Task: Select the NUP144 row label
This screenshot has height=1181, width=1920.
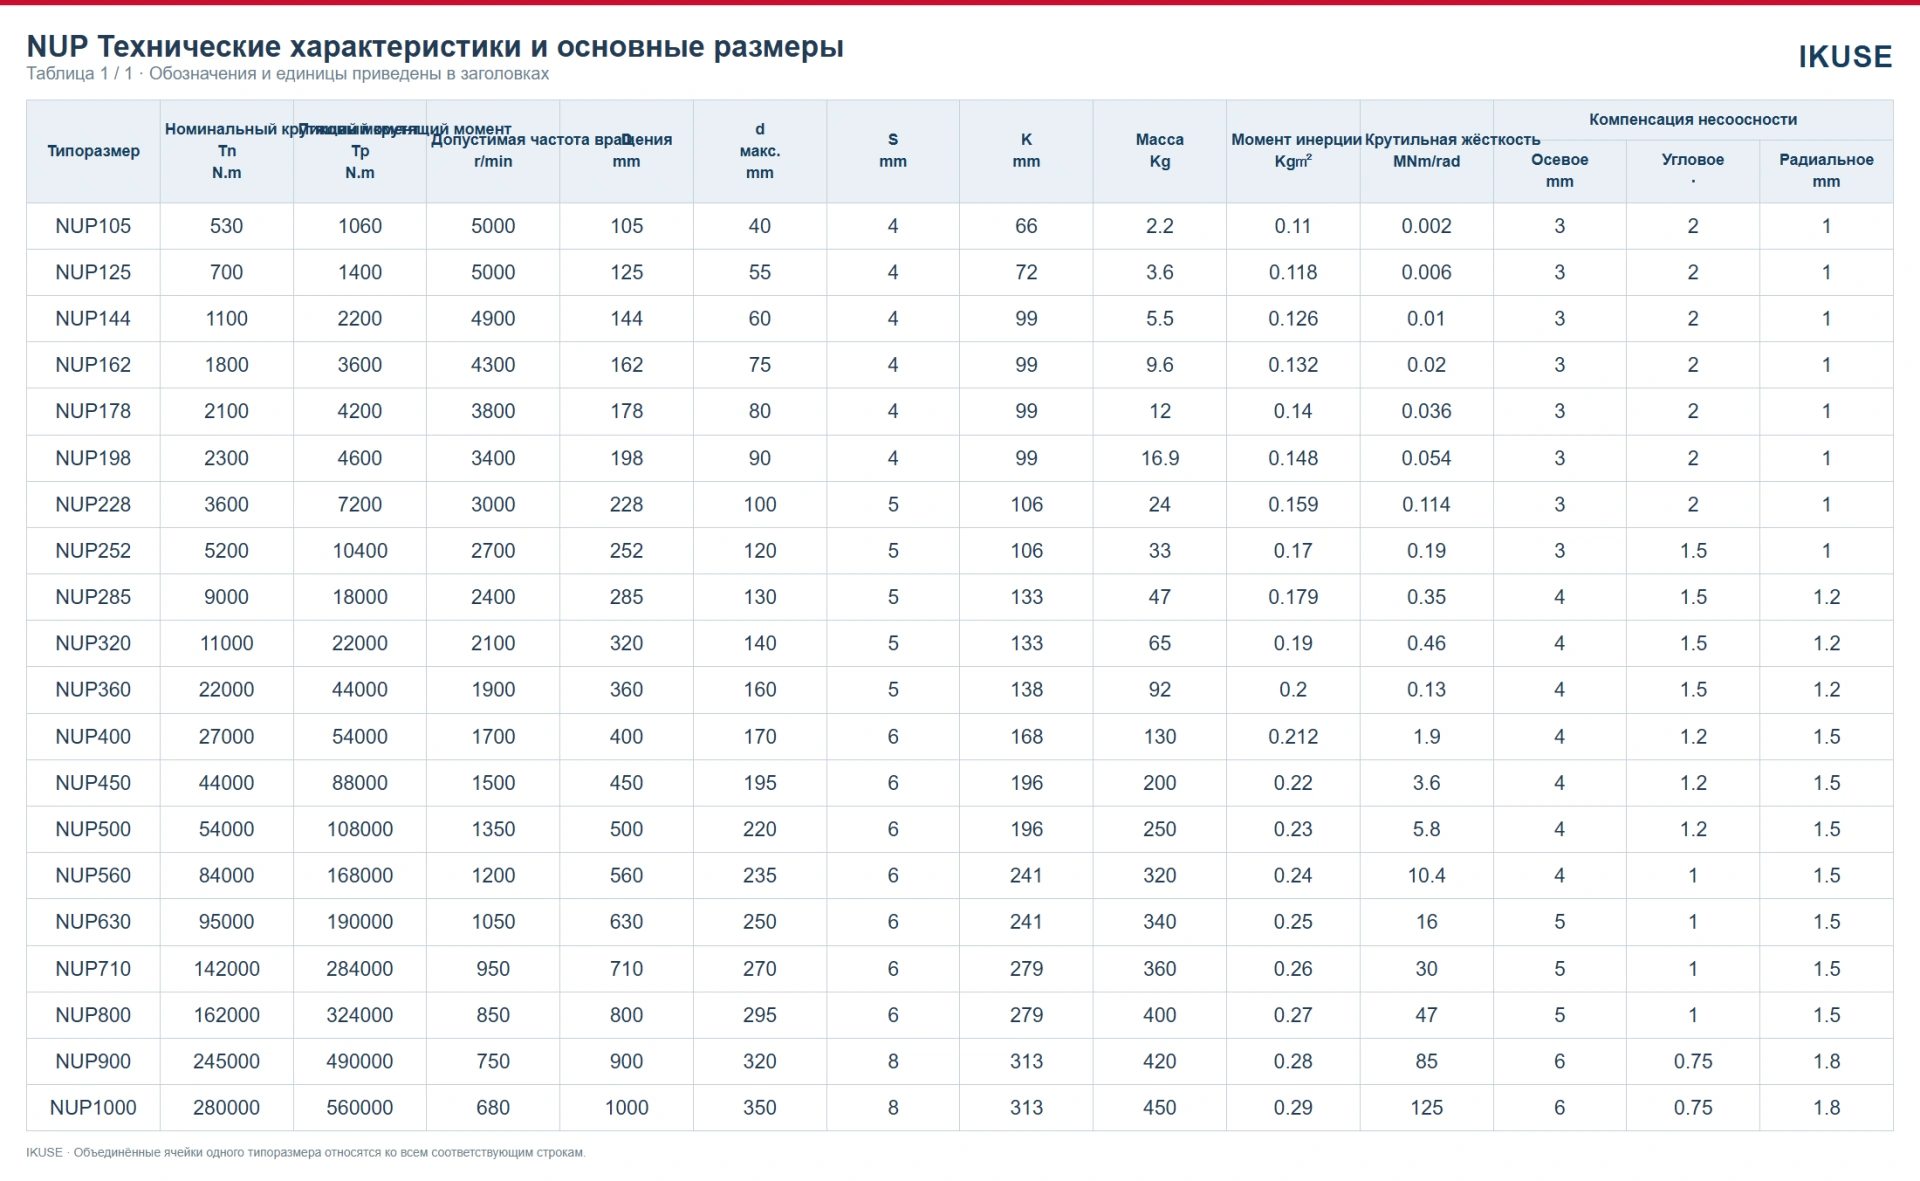Action: tap(93, 319)
